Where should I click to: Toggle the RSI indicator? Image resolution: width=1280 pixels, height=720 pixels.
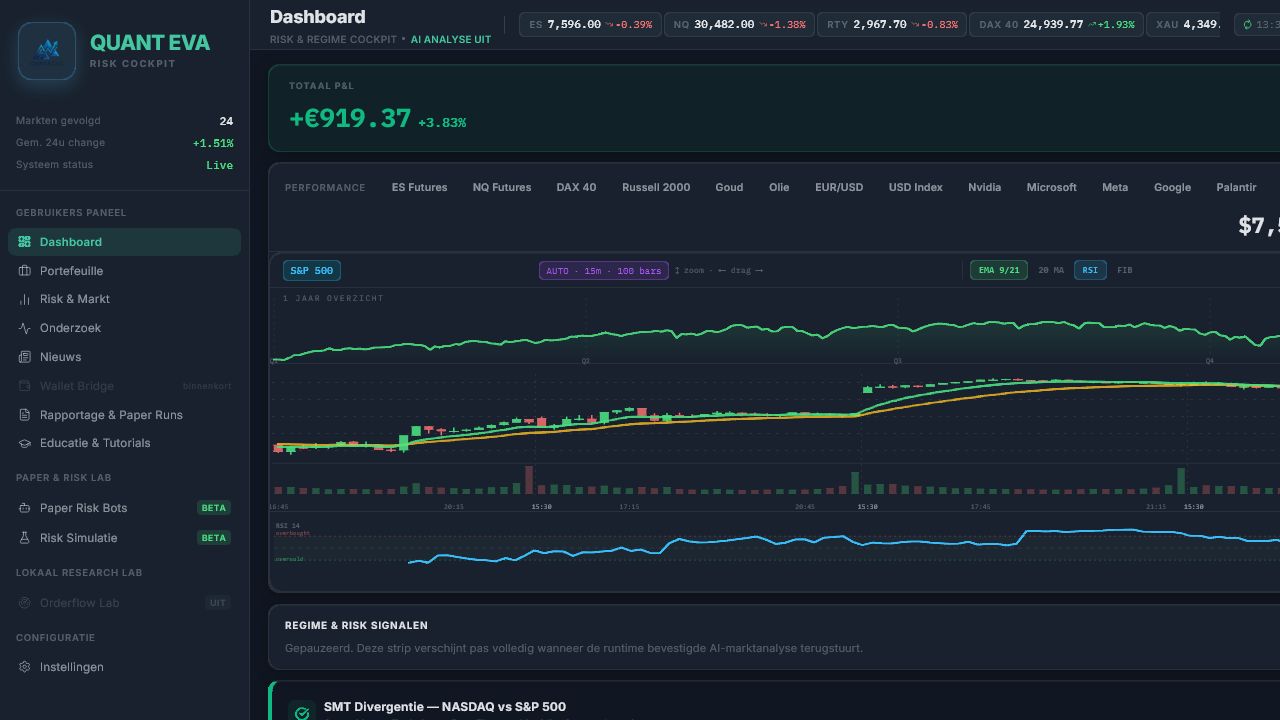click(1090, 270)
